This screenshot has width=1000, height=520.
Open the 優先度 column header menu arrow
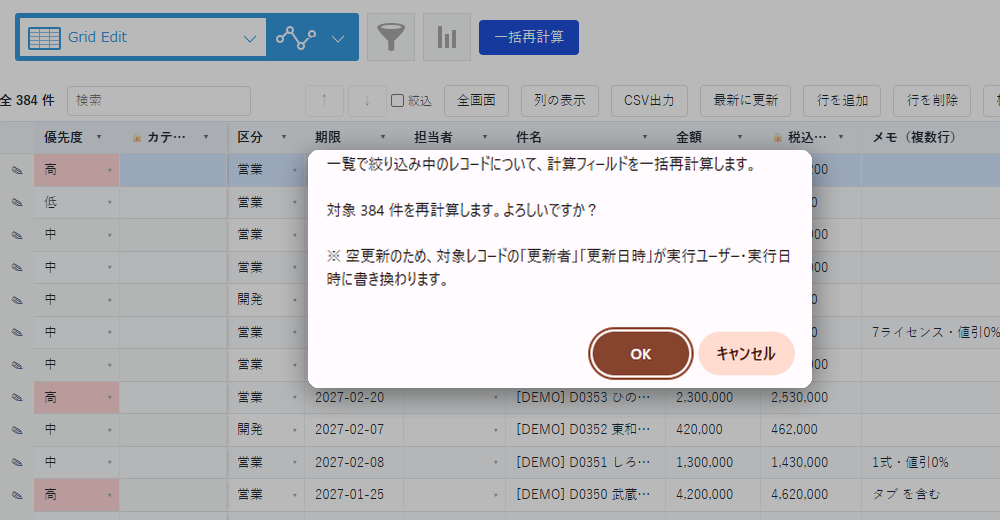click(99, 137)
